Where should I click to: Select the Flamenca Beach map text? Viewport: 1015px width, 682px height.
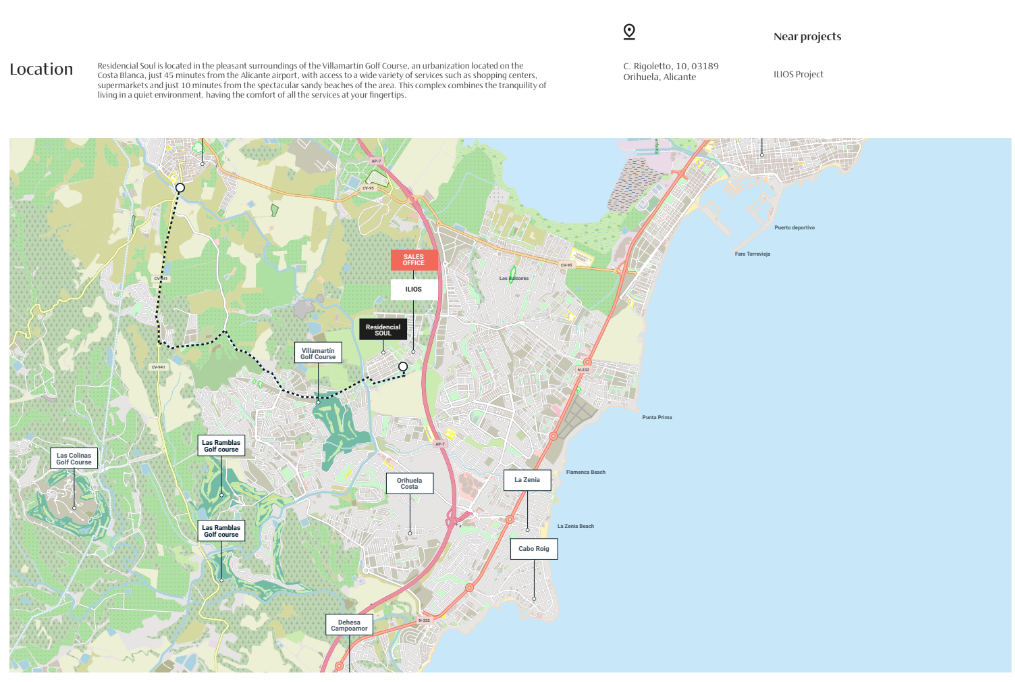tap(586, 471)
